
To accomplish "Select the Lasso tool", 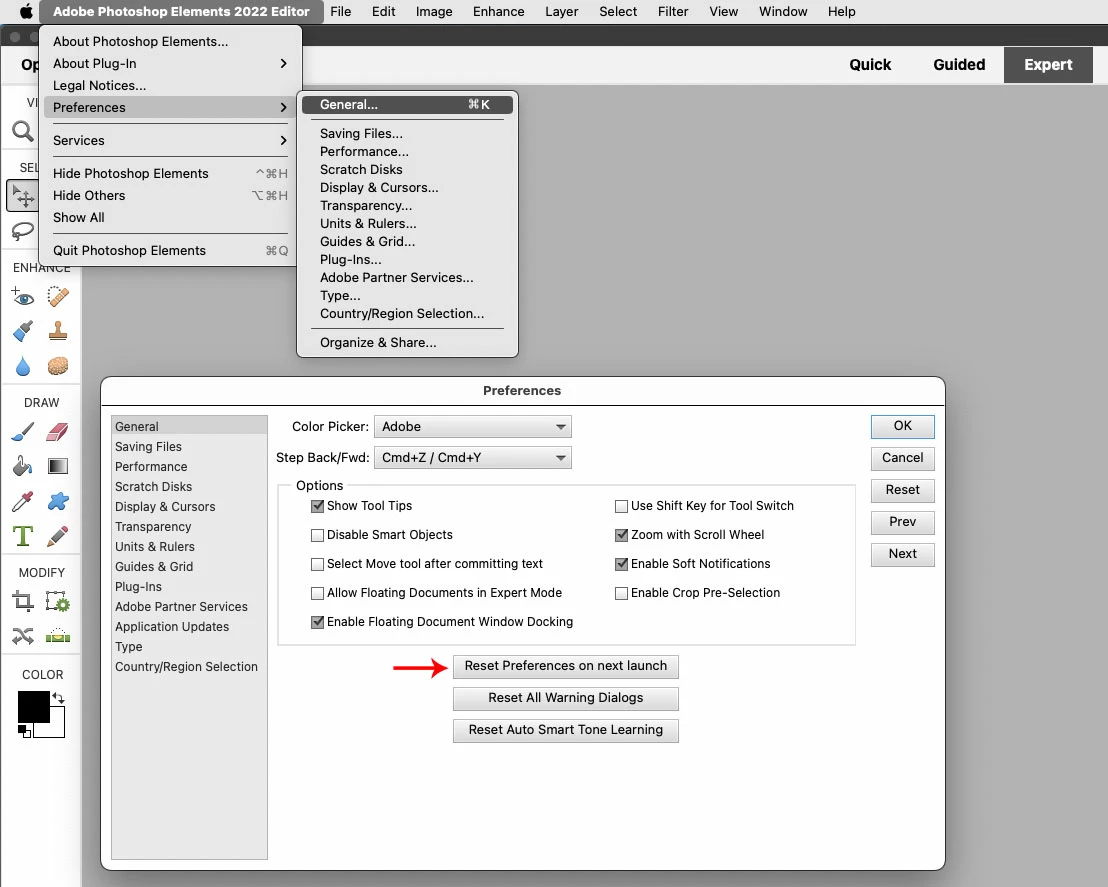I will 23,230.
